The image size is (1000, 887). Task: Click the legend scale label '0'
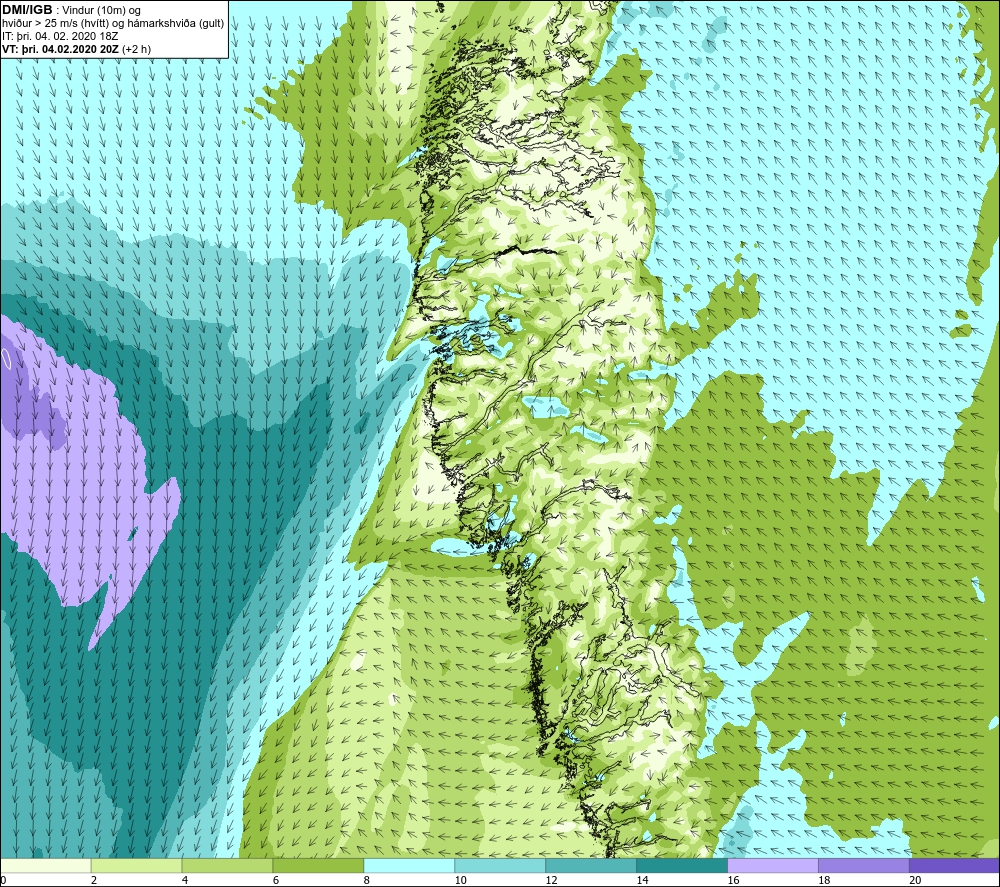[3, 880]
